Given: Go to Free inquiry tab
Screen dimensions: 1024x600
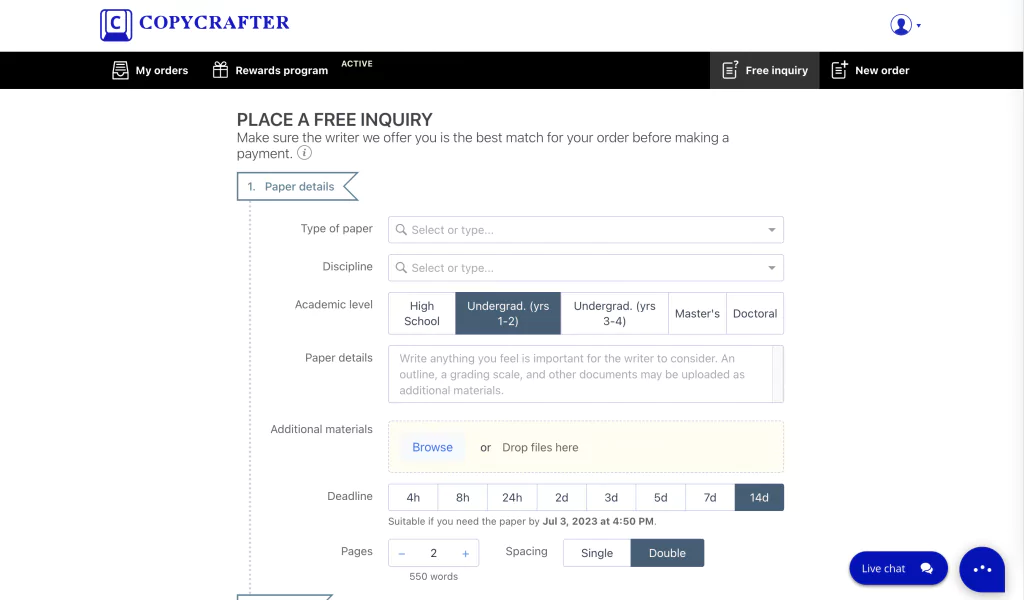Looking at the screenshot, I should point(765,71).
